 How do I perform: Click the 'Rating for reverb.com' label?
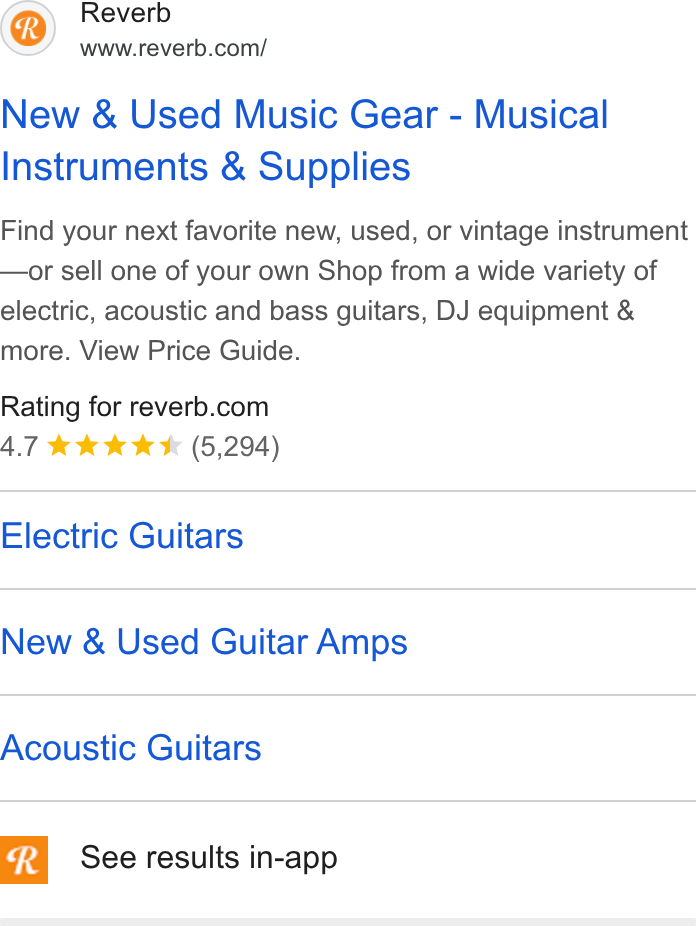[135, 407]
